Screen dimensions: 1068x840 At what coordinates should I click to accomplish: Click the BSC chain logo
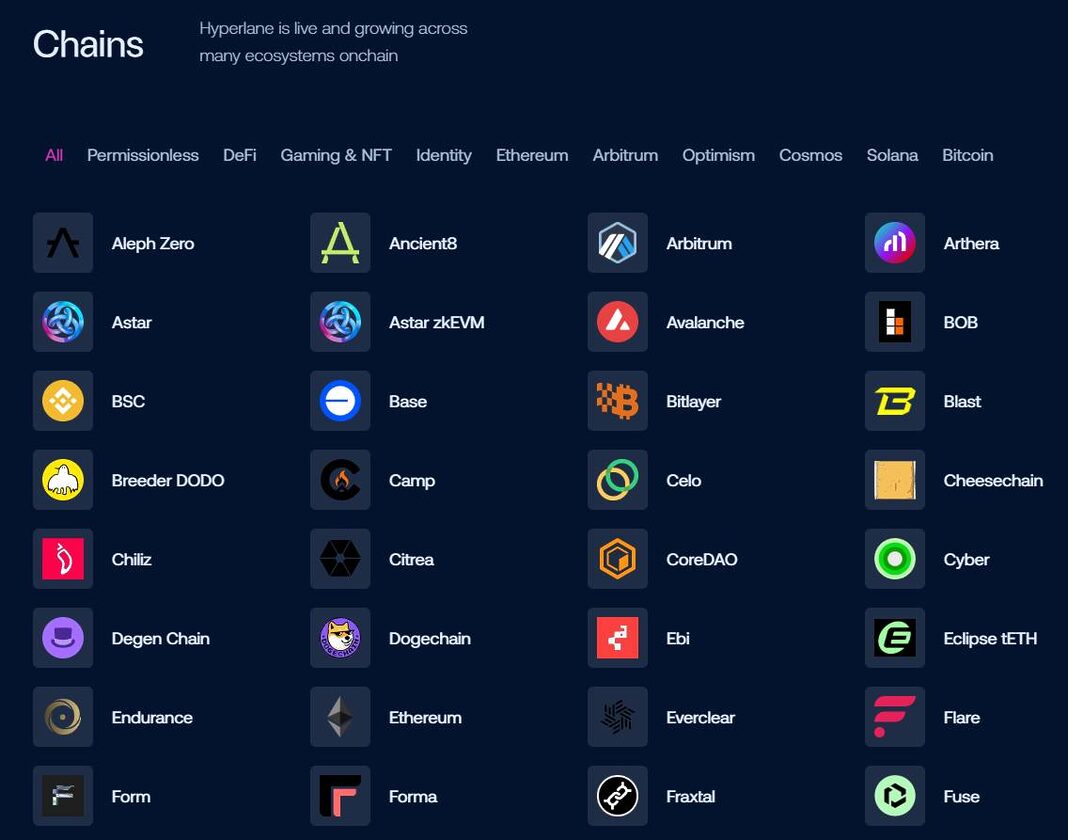tap(63, 401)
